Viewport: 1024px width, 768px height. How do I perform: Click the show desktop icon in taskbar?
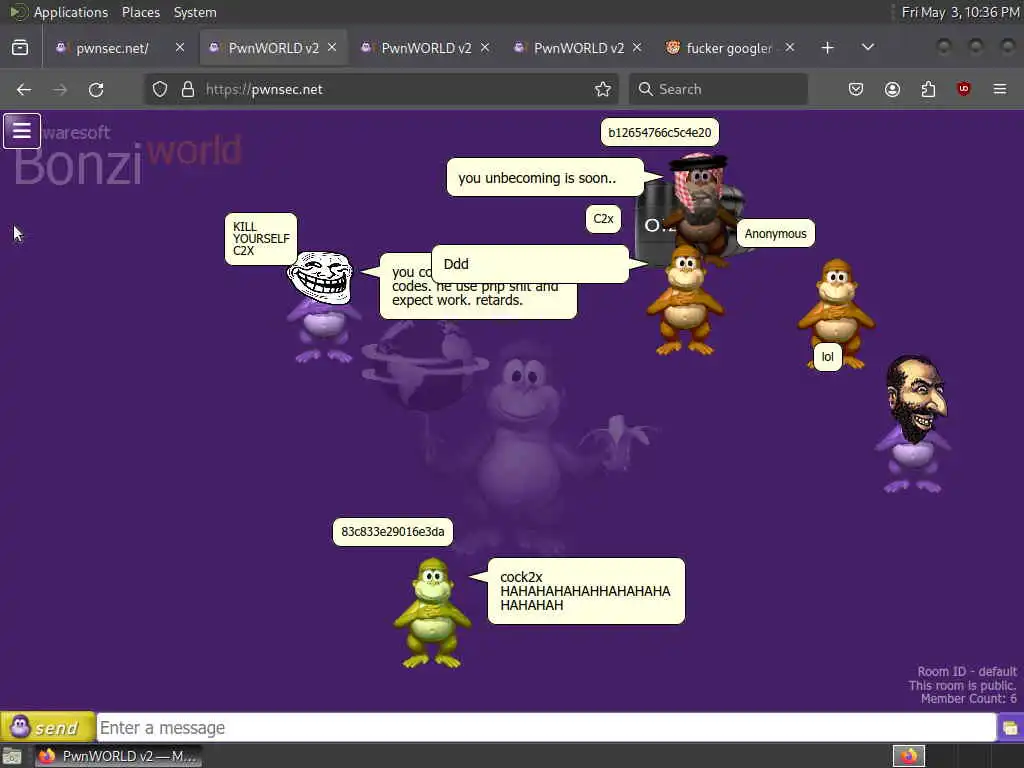[x=12, y=756]
